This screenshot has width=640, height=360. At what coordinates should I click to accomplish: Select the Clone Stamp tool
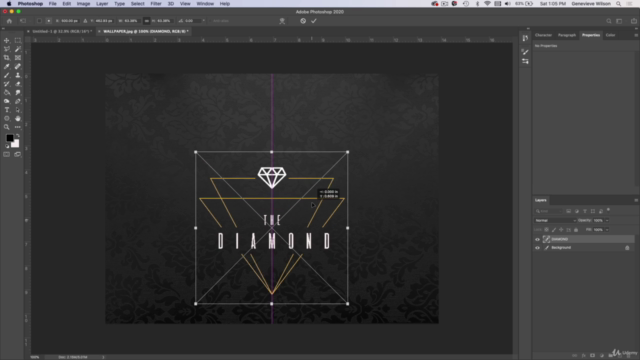[18, 75]
